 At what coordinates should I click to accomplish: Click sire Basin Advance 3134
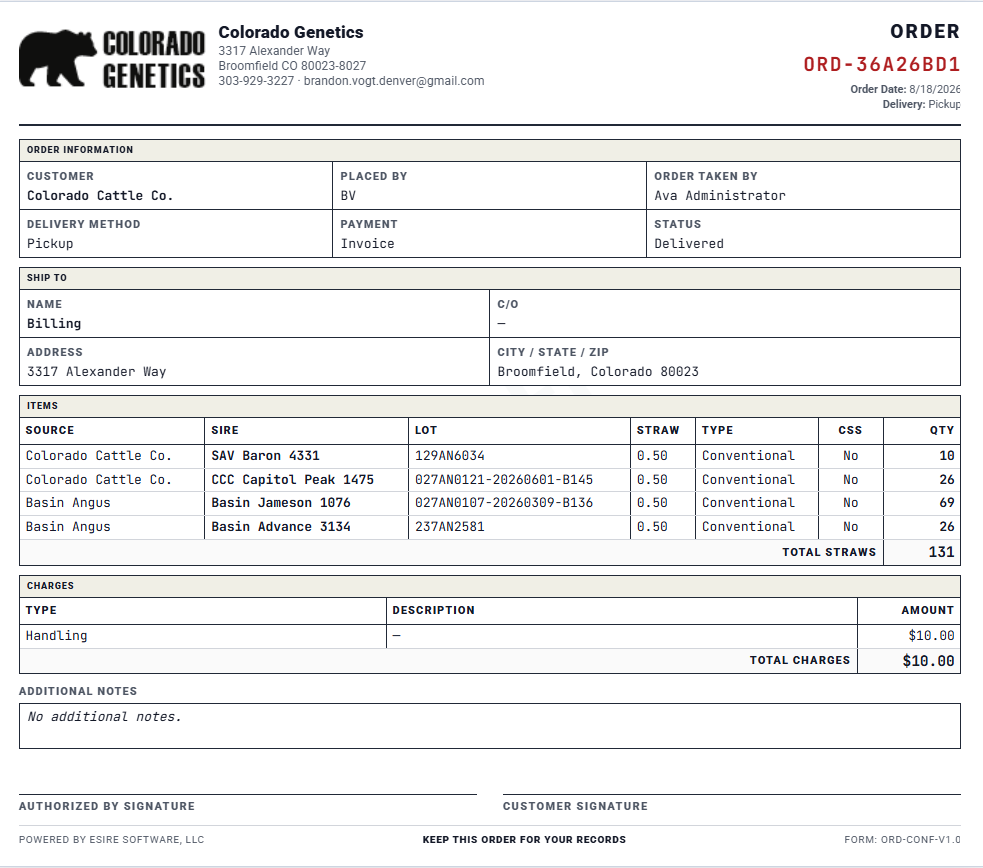tap(281, 526)
